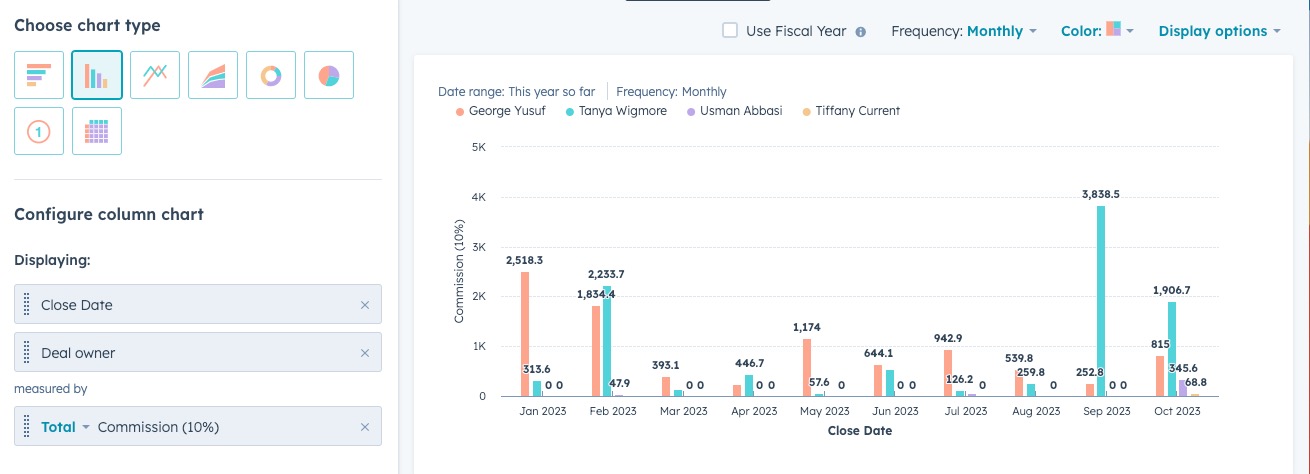This screenshot has width=1310, height=474.
Task: Choose the area chart type
Action: tap(213, 75)
